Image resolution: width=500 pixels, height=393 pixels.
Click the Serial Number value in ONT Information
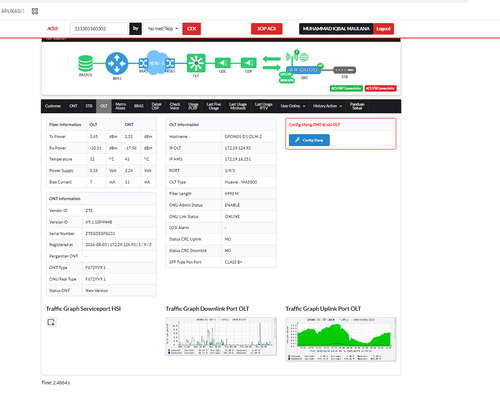click(x=100, y=233)
